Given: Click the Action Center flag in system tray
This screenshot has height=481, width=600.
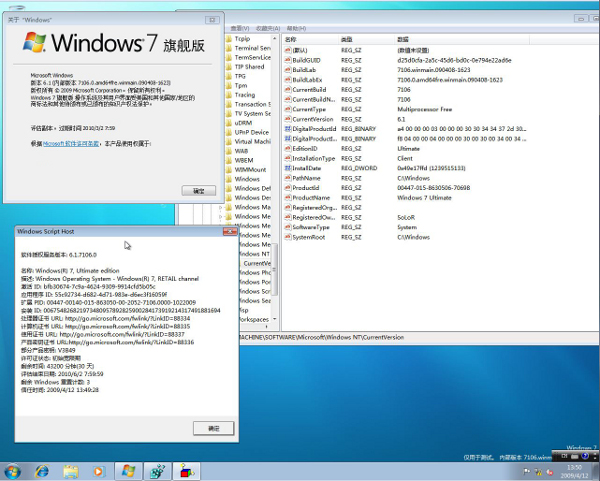Looking at the screenshot, I should tap(527, 471).
